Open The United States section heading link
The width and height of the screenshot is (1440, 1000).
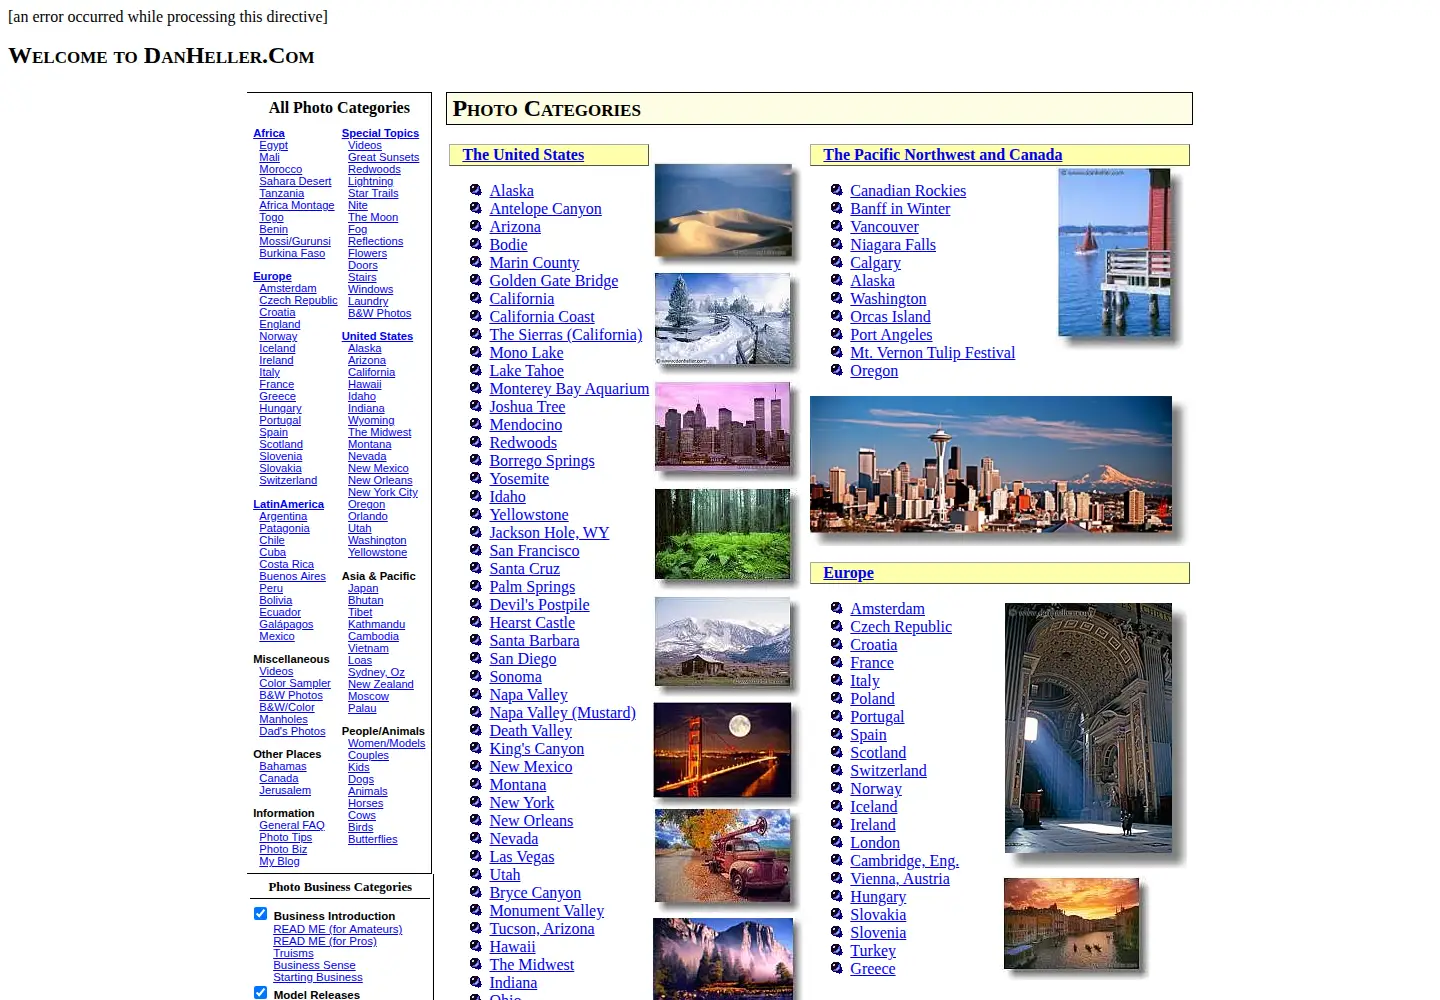tap(523, 154)
